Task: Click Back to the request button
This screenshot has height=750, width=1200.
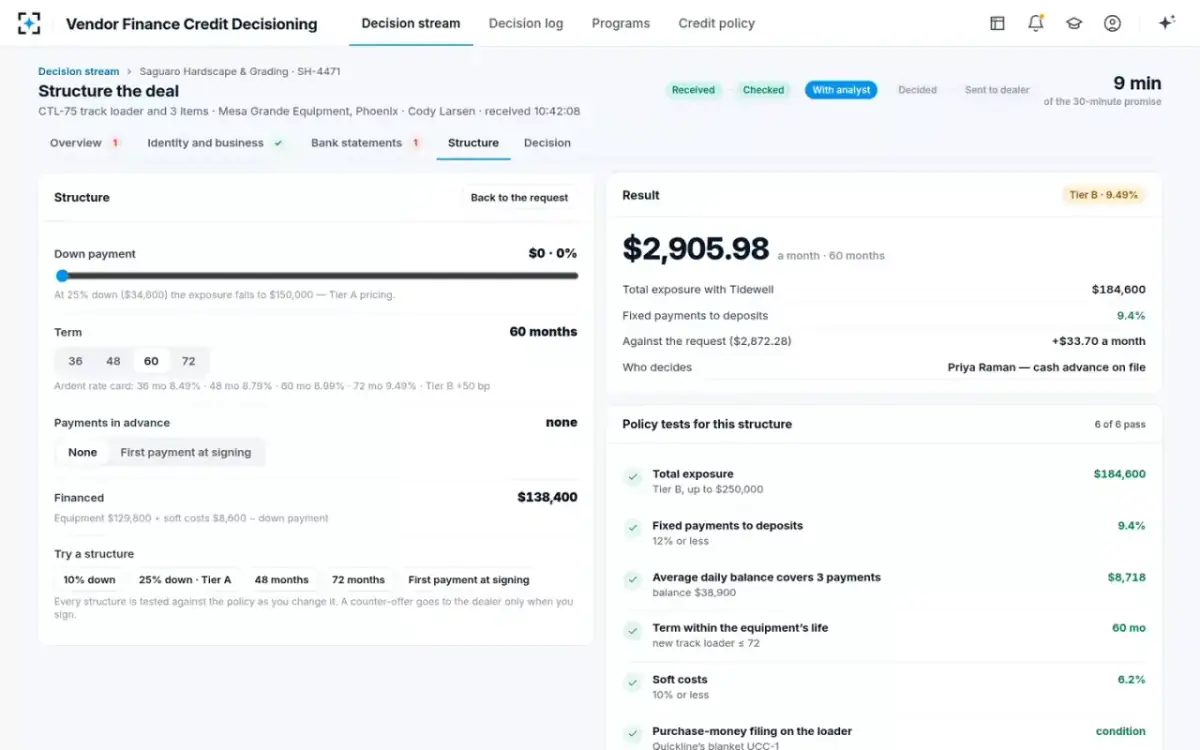Action: (520, 198)
